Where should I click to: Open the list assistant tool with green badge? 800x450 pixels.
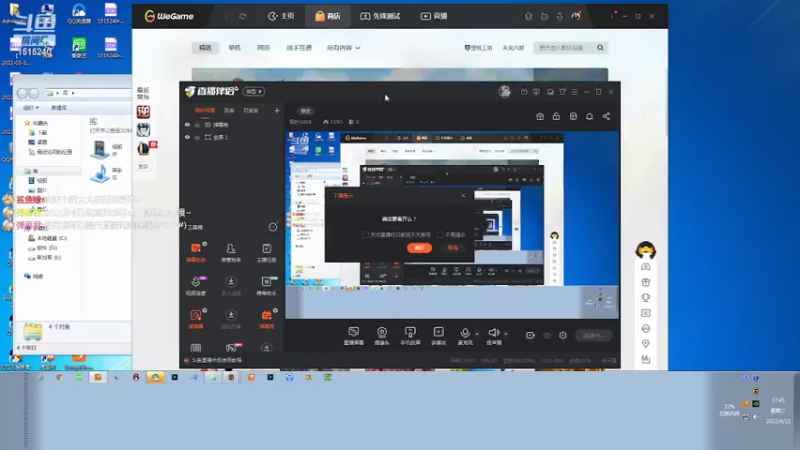tap(266, 285)
